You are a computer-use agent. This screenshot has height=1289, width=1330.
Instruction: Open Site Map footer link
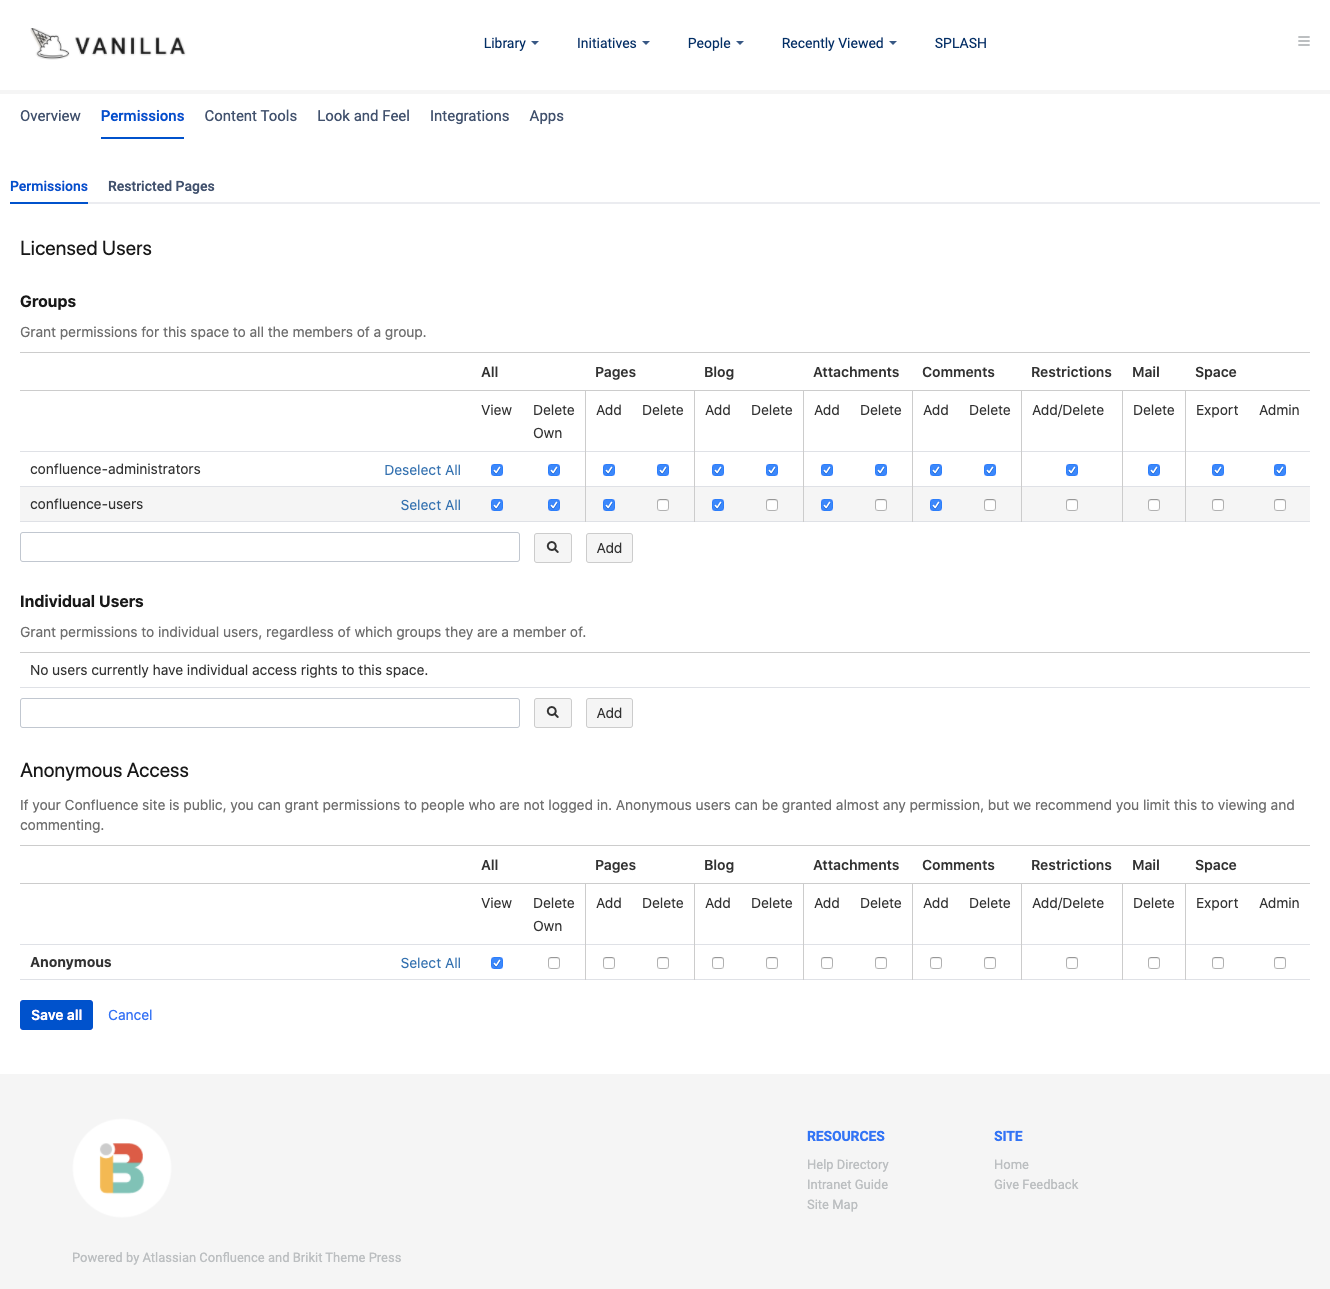coord(832,1205)
